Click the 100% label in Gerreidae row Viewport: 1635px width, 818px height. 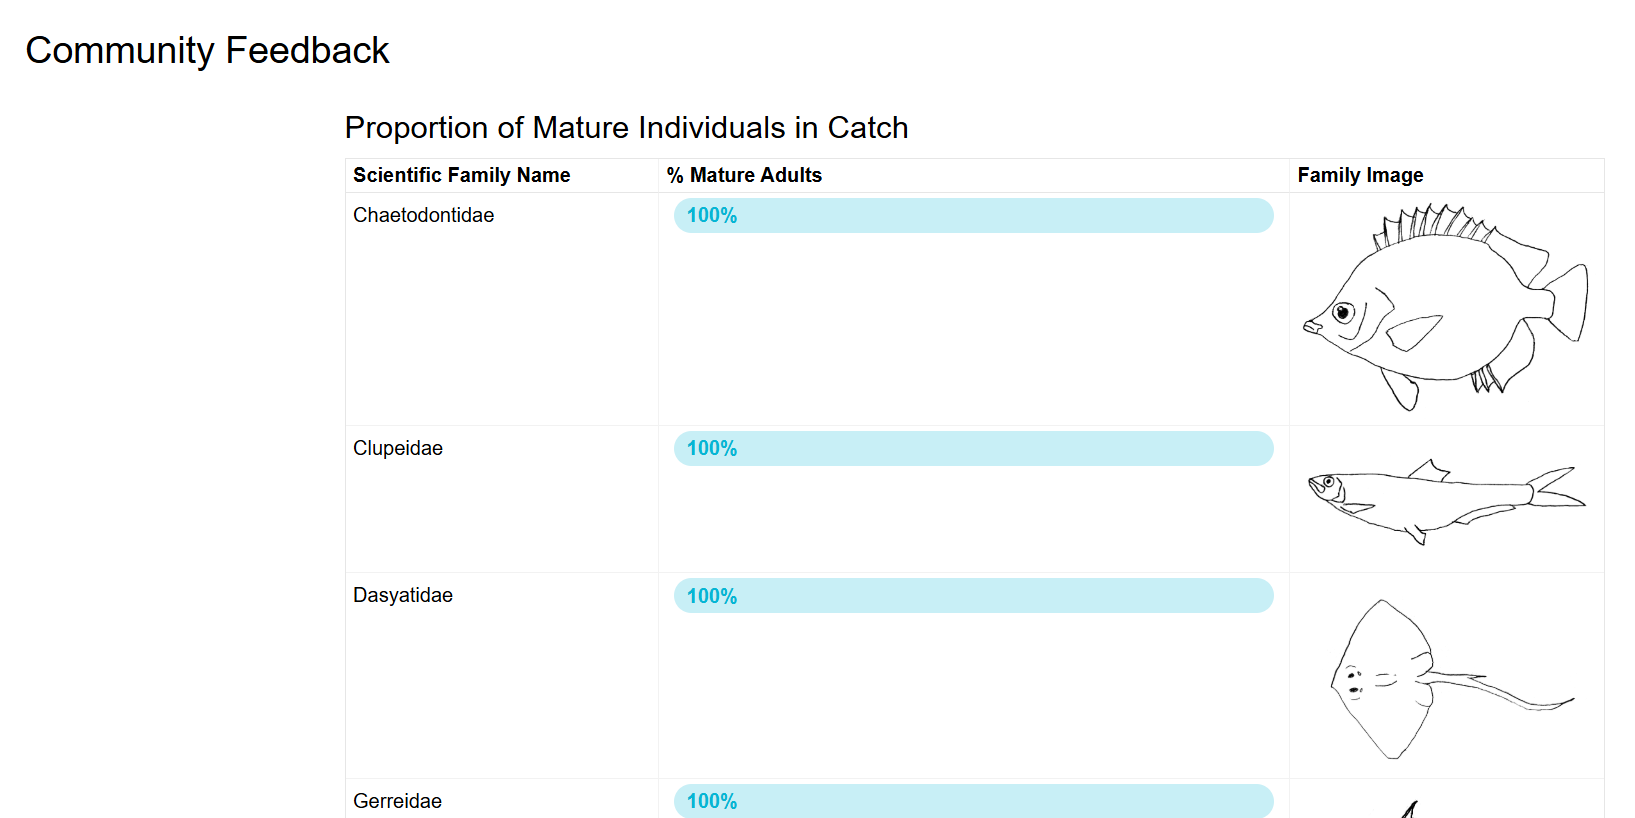point(712,801)
